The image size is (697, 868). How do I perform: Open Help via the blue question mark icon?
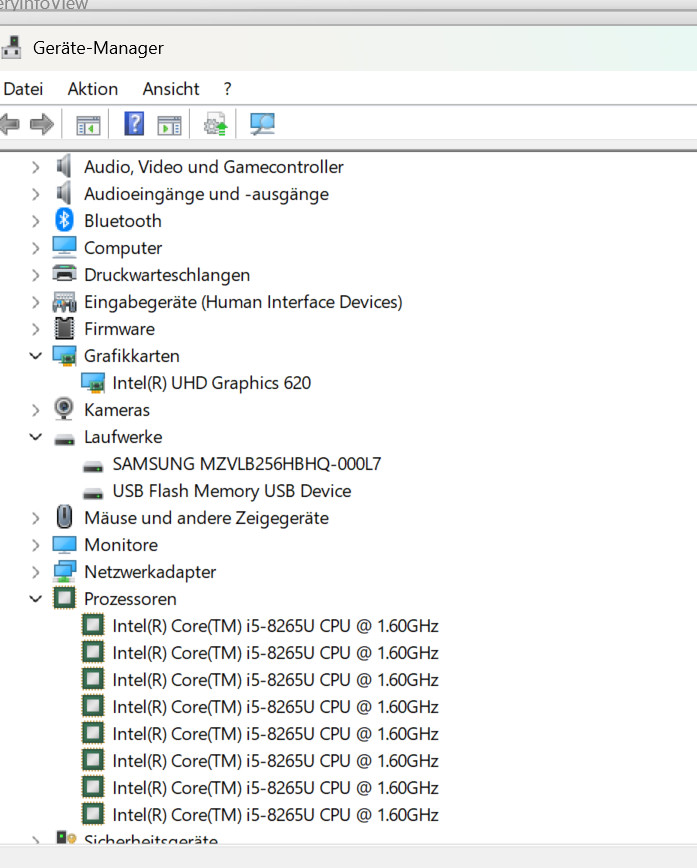(134, 124)
